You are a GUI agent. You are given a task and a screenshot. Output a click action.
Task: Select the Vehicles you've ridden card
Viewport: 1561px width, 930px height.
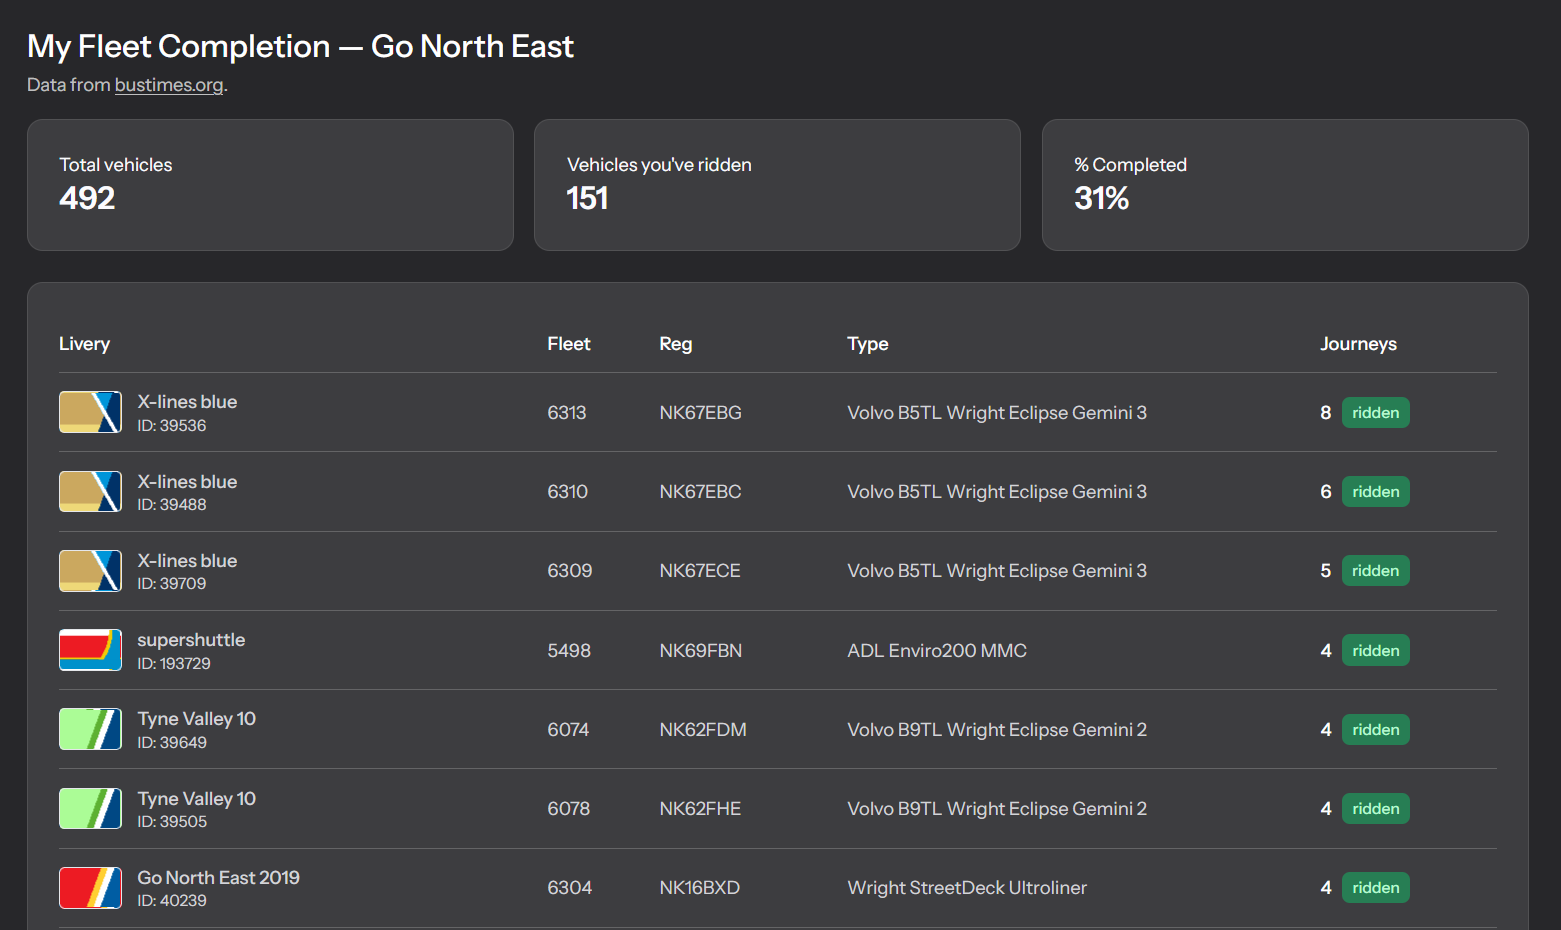(777, 185)
